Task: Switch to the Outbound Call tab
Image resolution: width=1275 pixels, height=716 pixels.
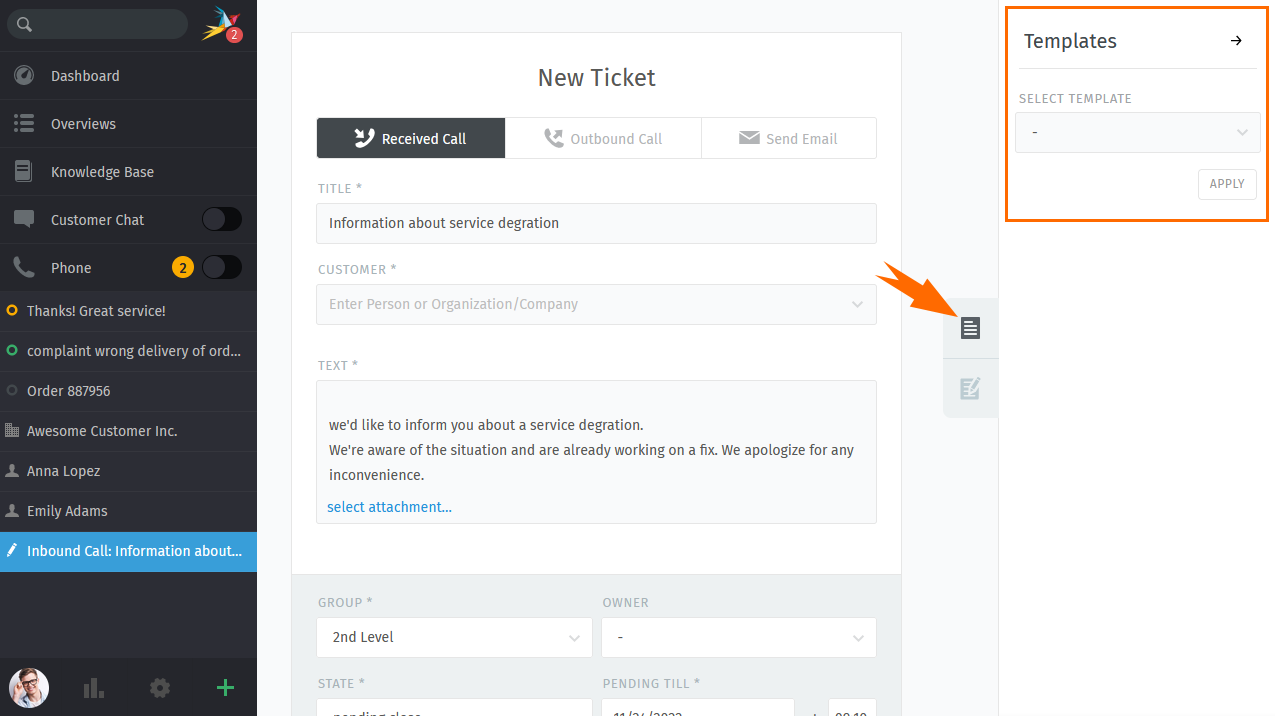Action: point(603,139)
